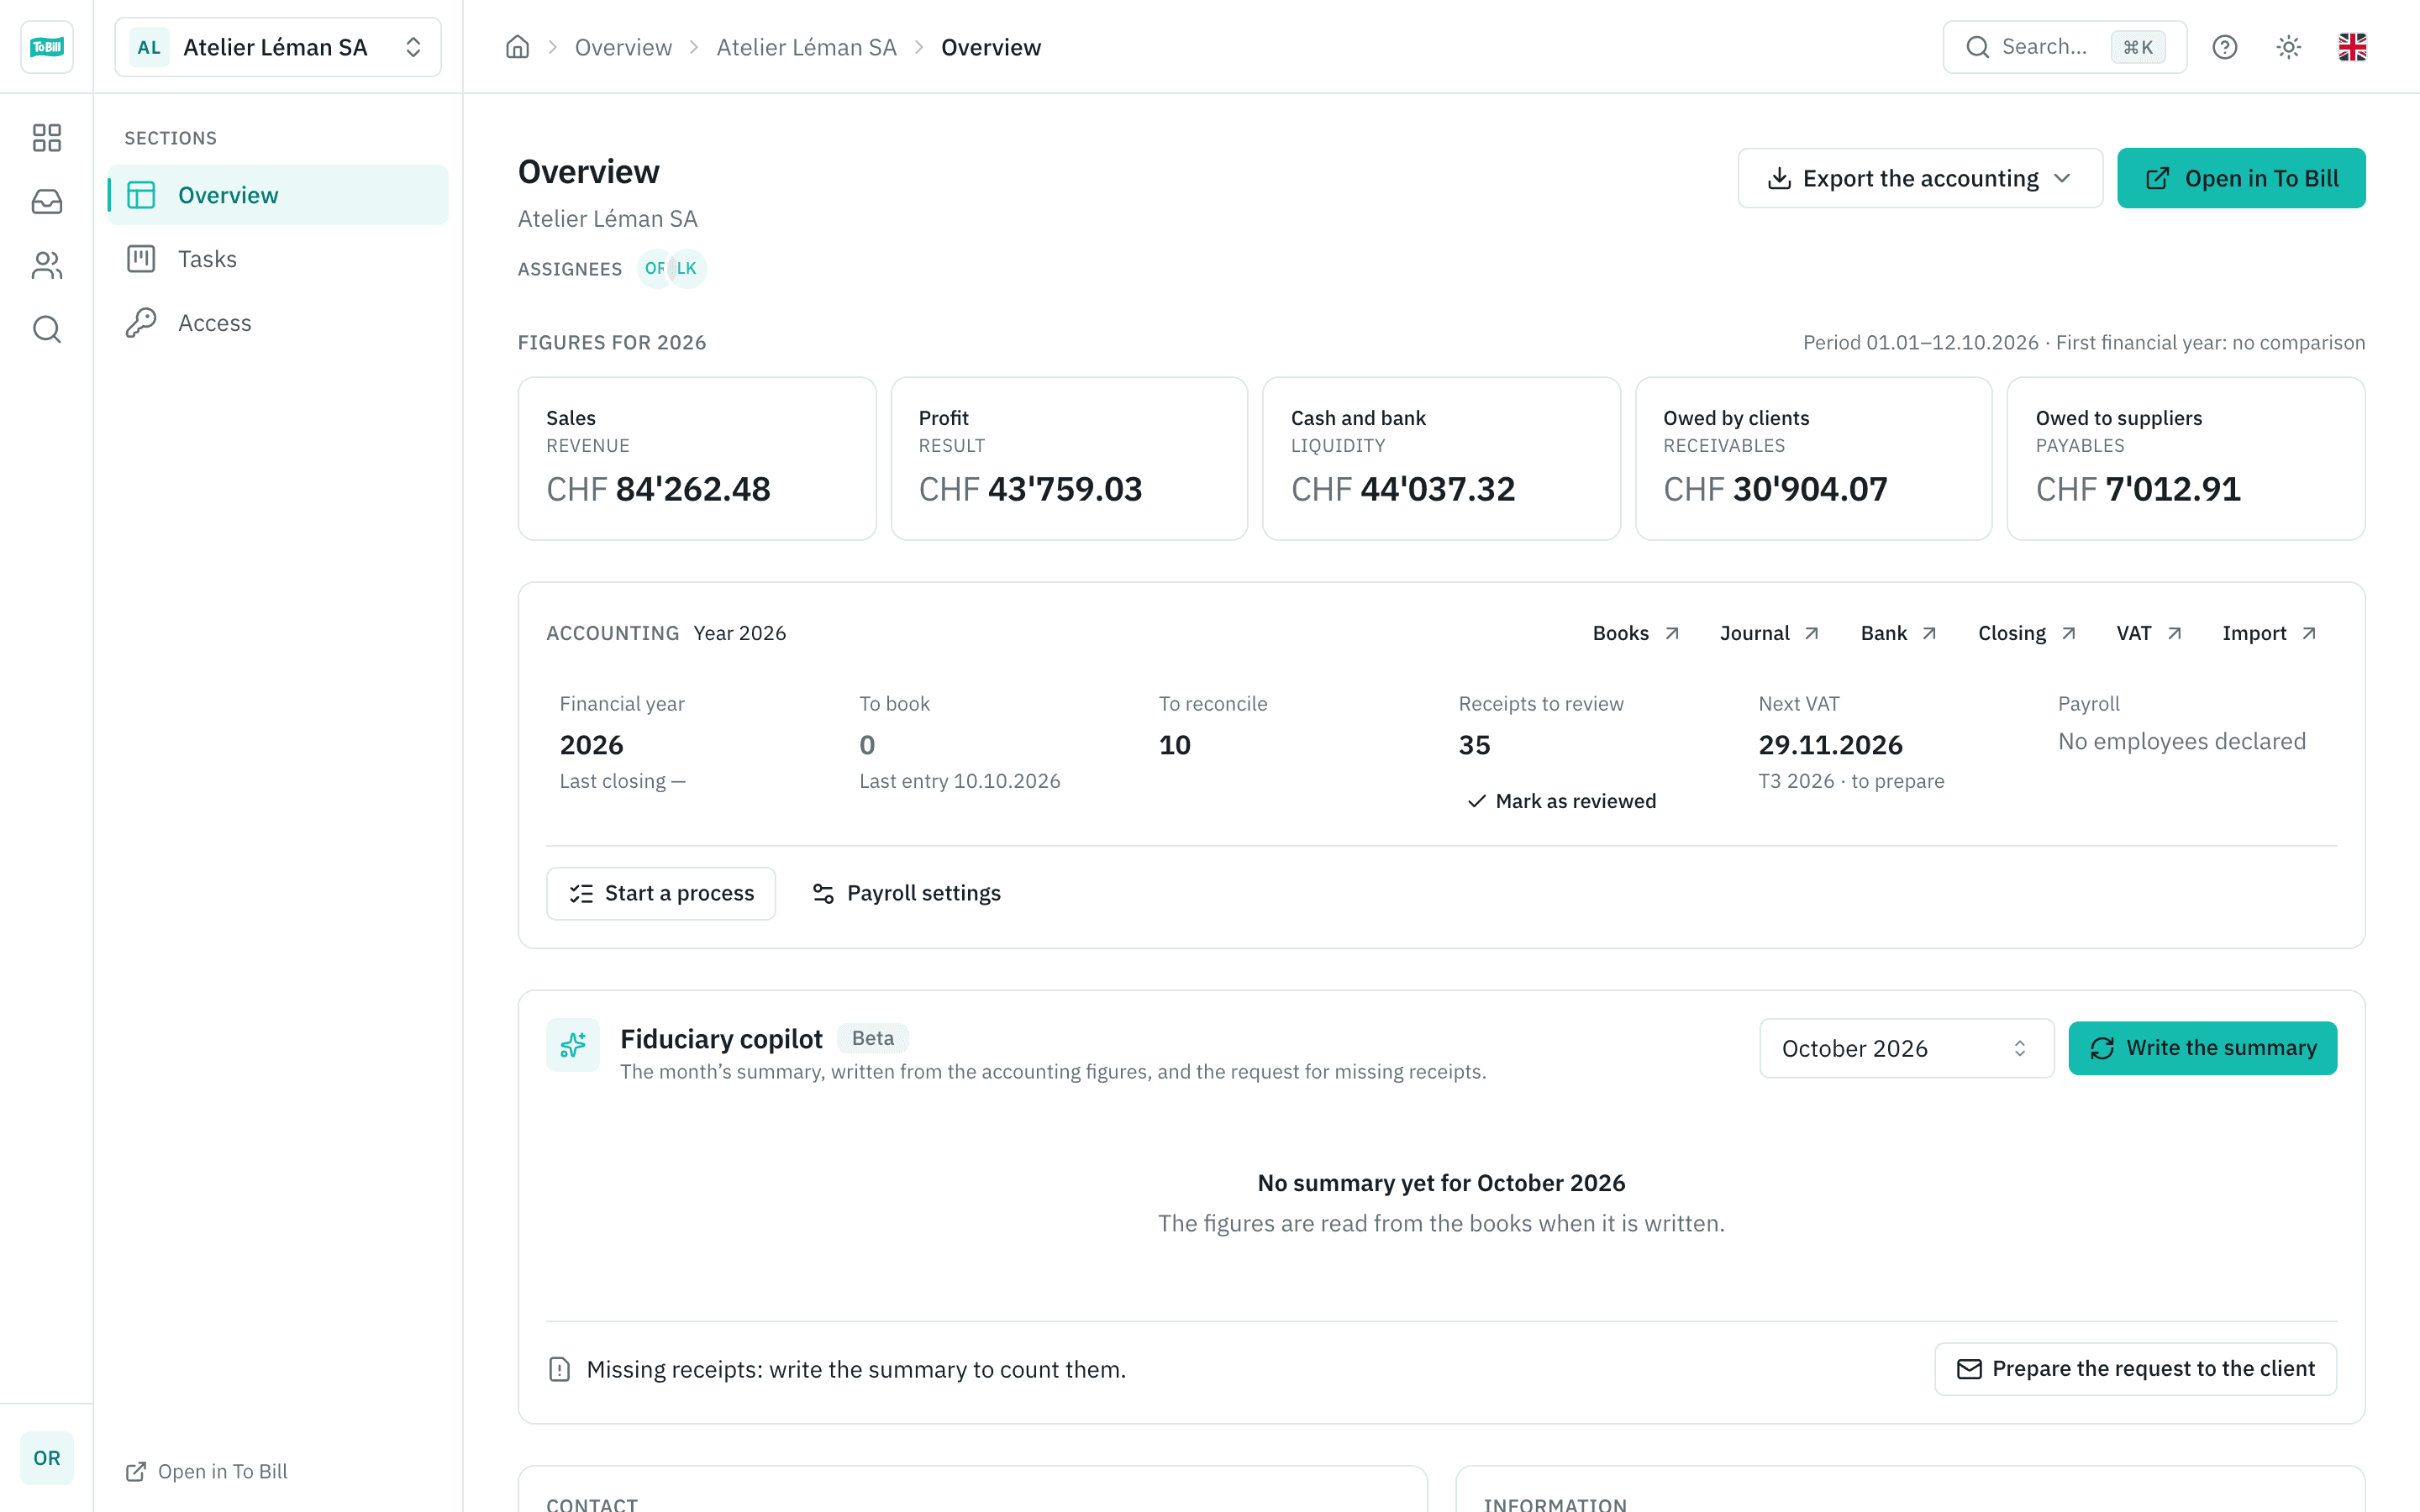Click Prepare the request to the client

(x=2135, y=1369)
